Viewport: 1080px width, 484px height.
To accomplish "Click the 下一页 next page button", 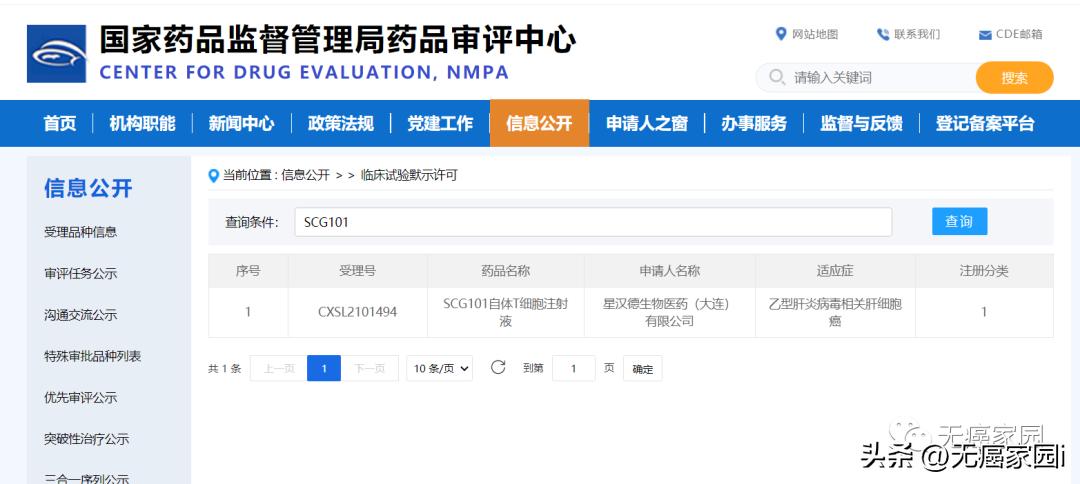I will (370, 368).
